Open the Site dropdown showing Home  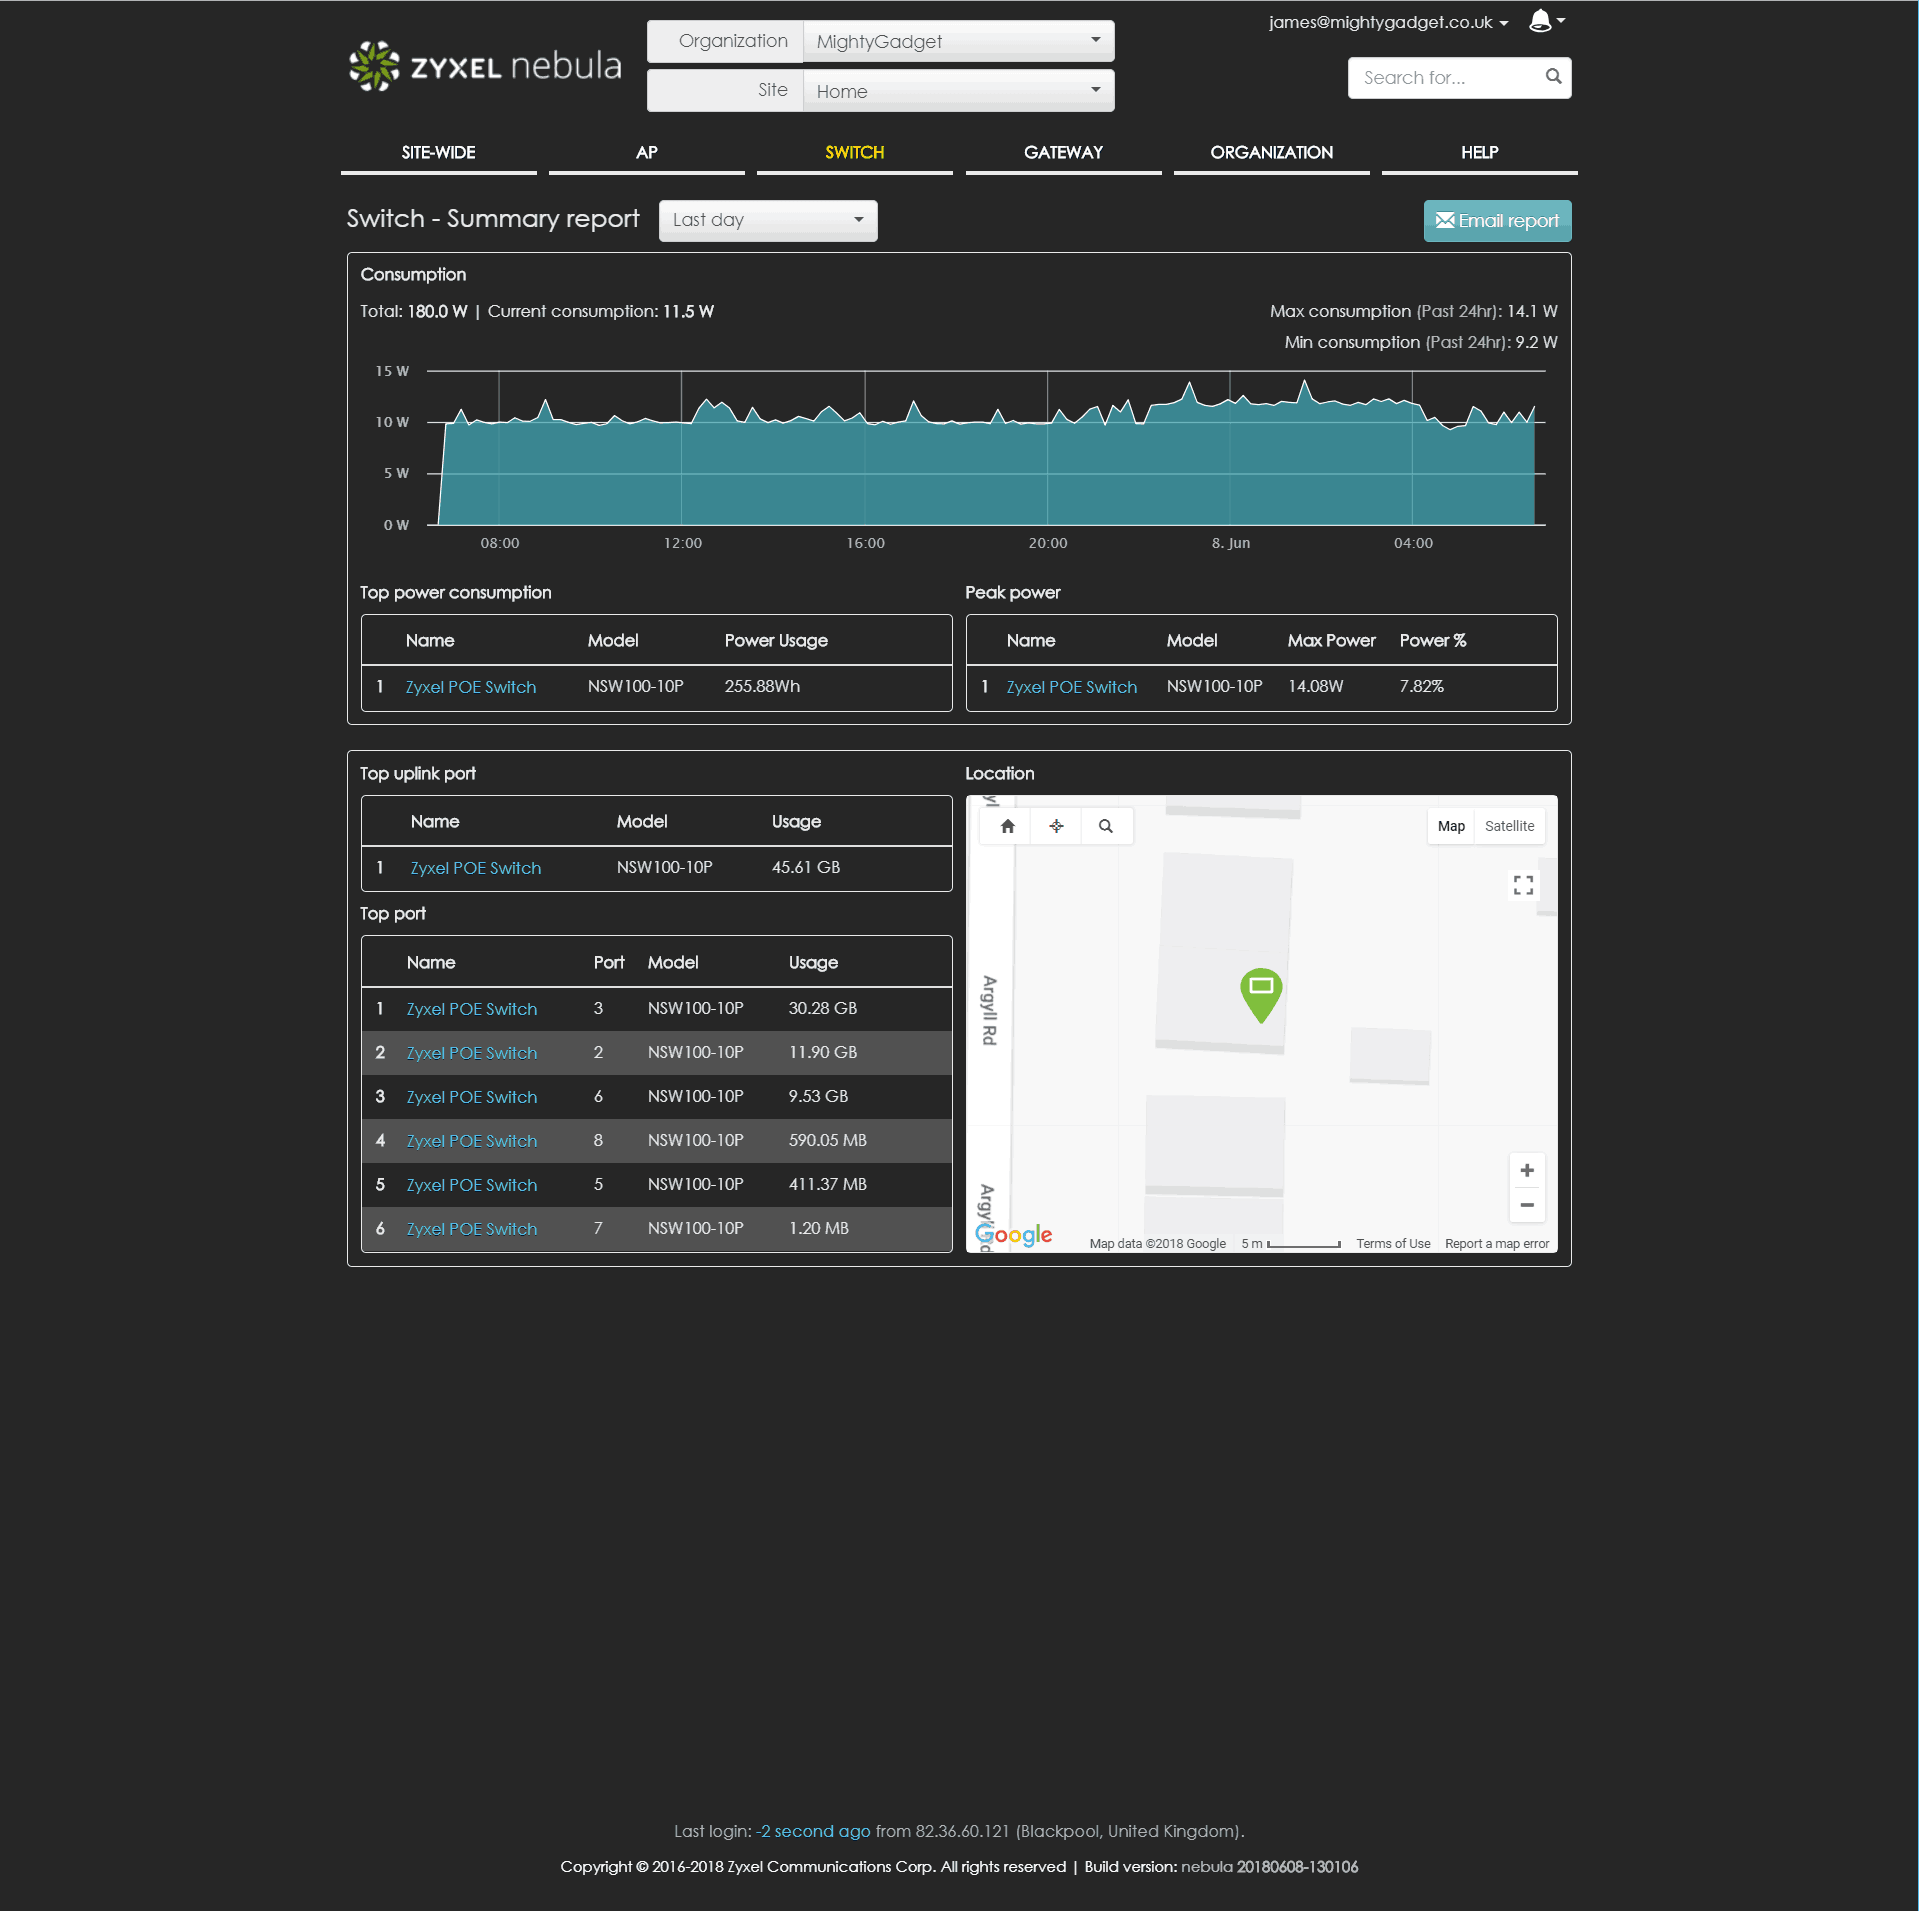pyautogui.click(x=957, y=91)
